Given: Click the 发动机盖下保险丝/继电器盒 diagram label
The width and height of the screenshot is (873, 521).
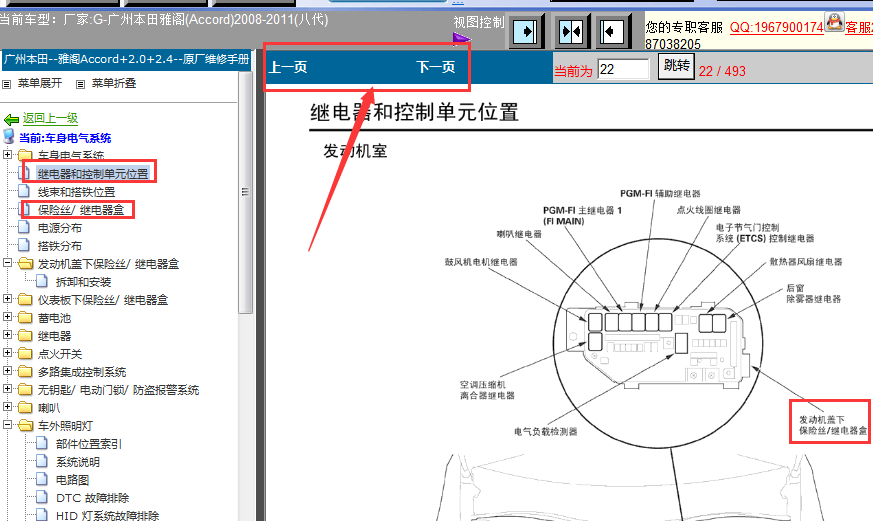Looking at the screenshot, I should click(x=833, y=425).
